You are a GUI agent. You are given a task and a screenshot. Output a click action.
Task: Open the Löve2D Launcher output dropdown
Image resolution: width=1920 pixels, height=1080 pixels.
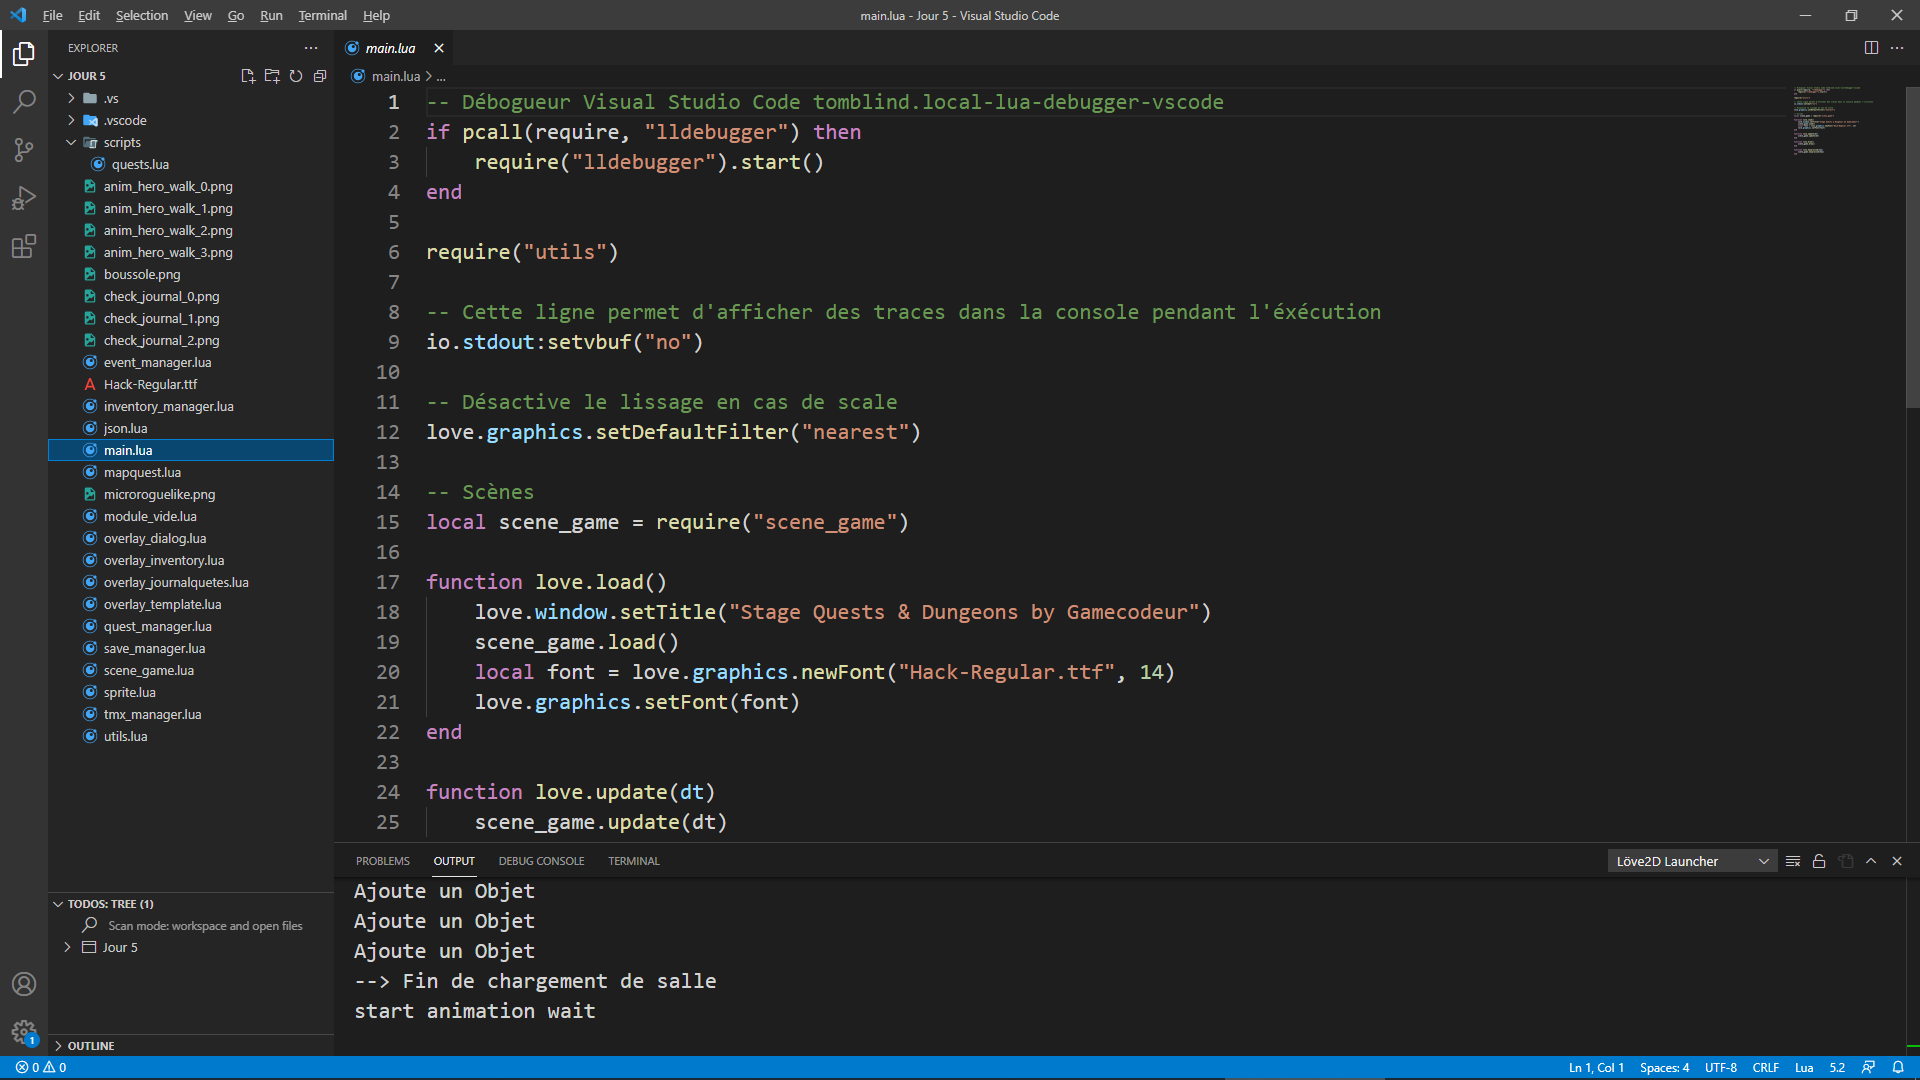click(1692, 861)
